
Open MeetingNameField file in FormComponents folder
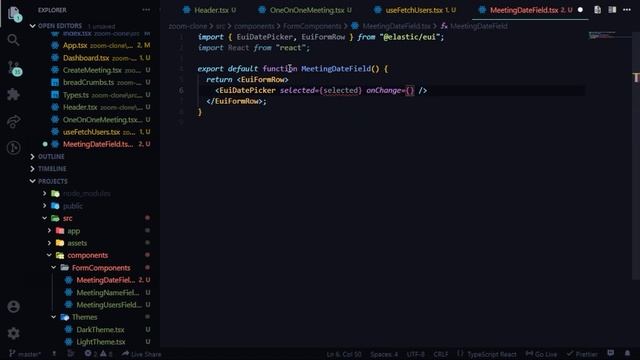108,292
